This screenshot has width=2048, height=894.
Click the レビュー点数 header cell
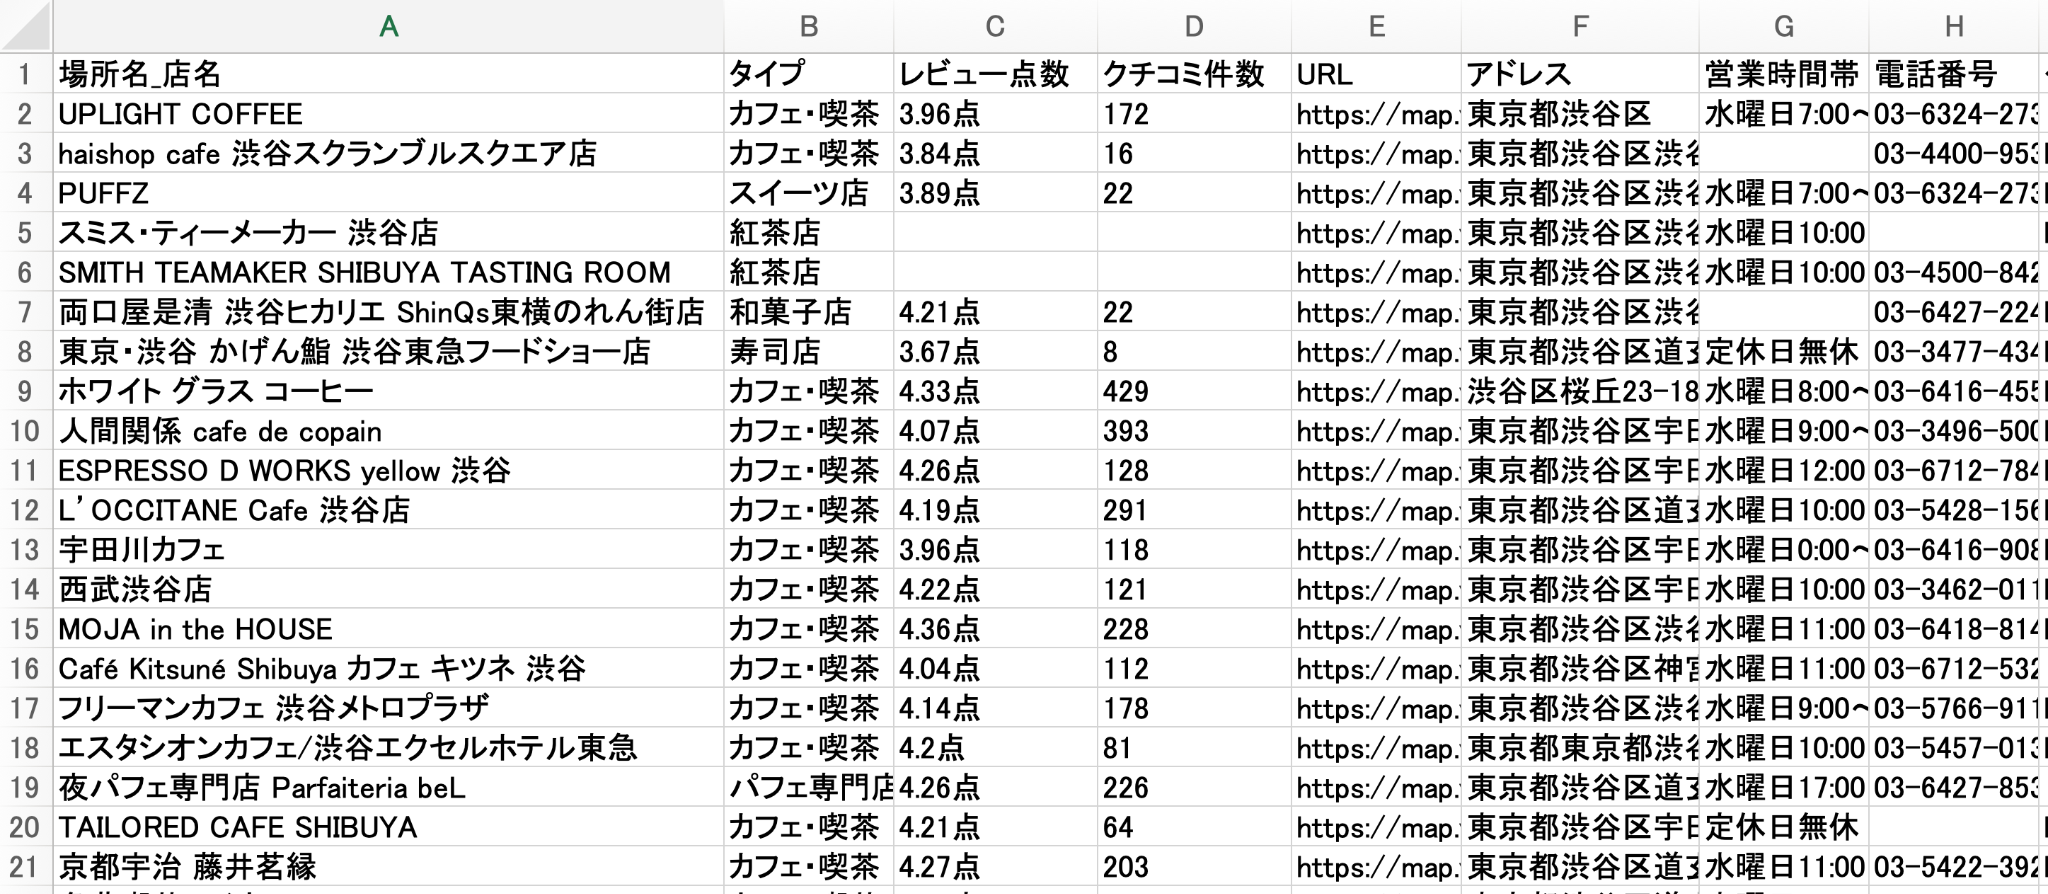995,74
